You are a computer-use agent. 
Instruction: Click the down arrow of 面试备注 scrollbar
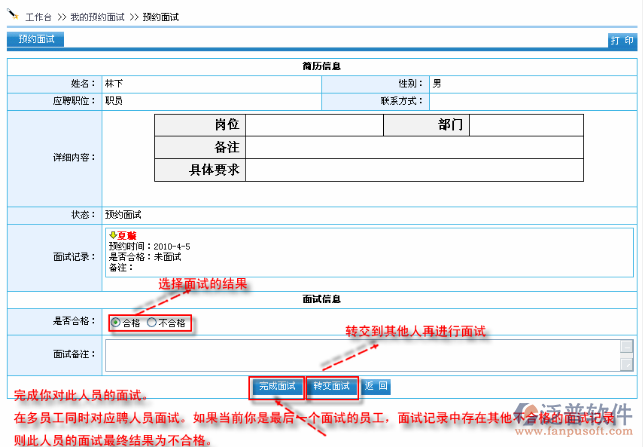(x=627, y=364)
